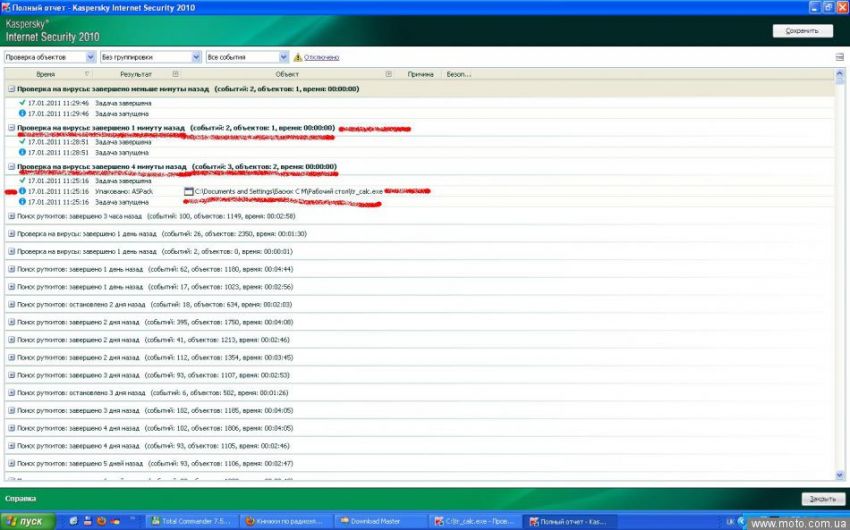Click scrollbar down arrow in report list

click(x=840, y=475)
